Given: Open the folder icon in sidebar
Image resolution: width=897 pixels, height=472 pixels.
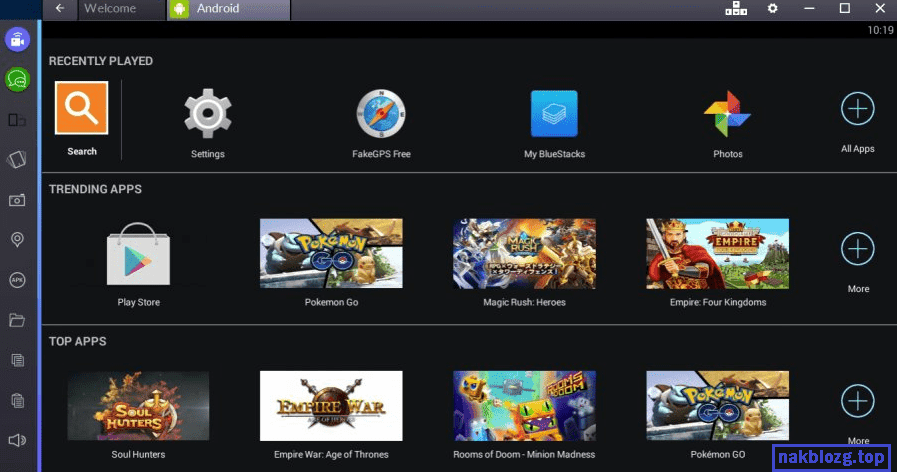Looking at the screenshot, I should [x=17, y=320].
